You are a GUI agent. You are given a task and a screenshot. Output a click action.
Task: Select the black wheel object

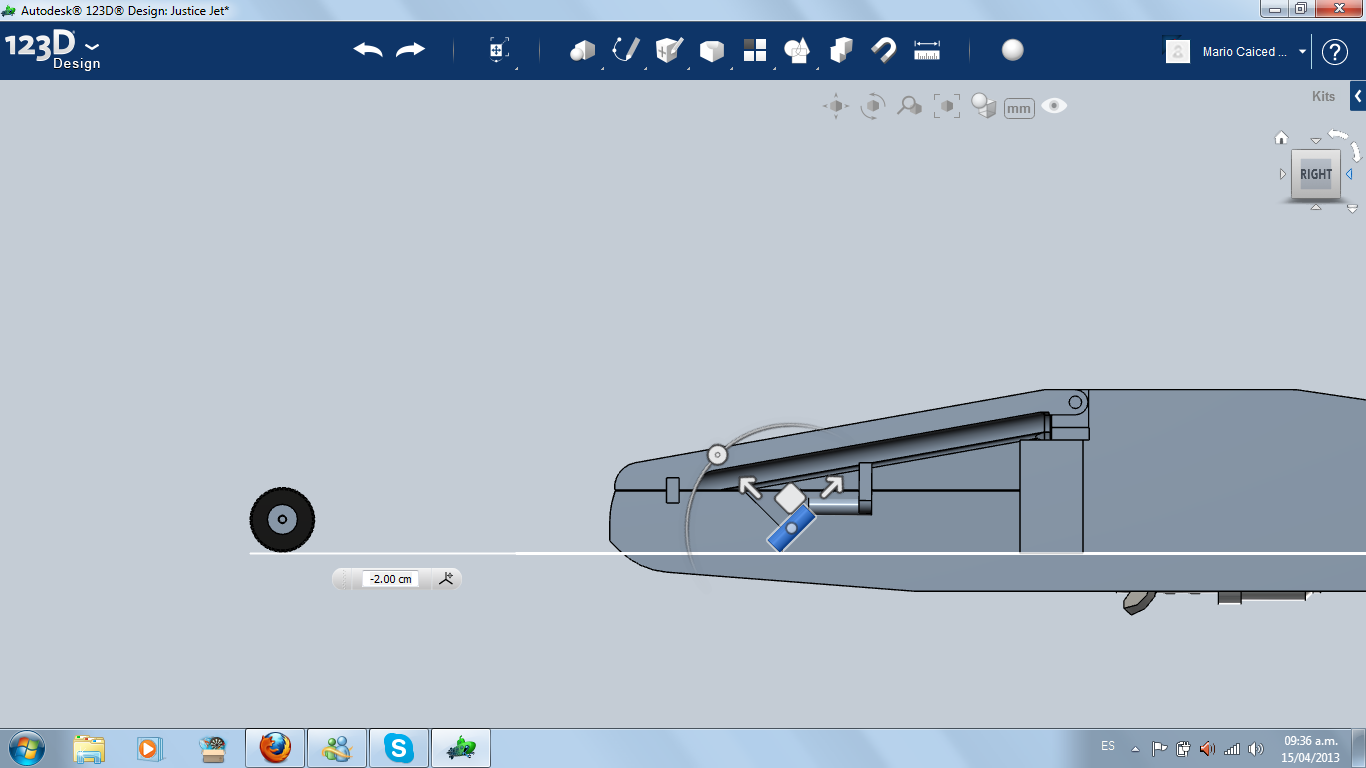pyautogui.click(x=282, y=519)
